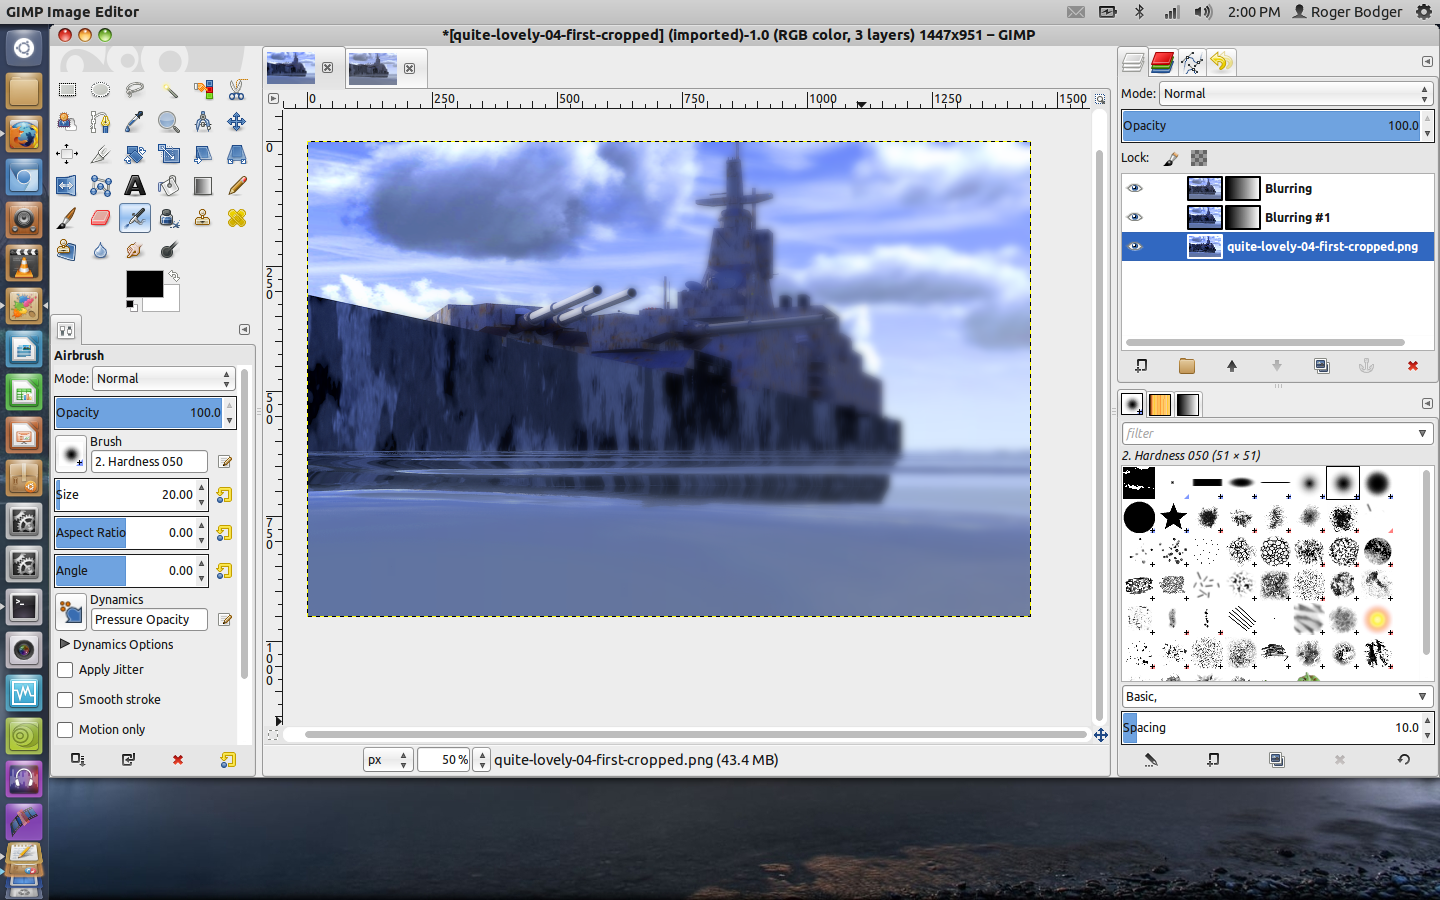Image resolution: width=1440 pixels, height=900 pixels.
Task: Select the Scissors Select tool
Action: (237, 90)
